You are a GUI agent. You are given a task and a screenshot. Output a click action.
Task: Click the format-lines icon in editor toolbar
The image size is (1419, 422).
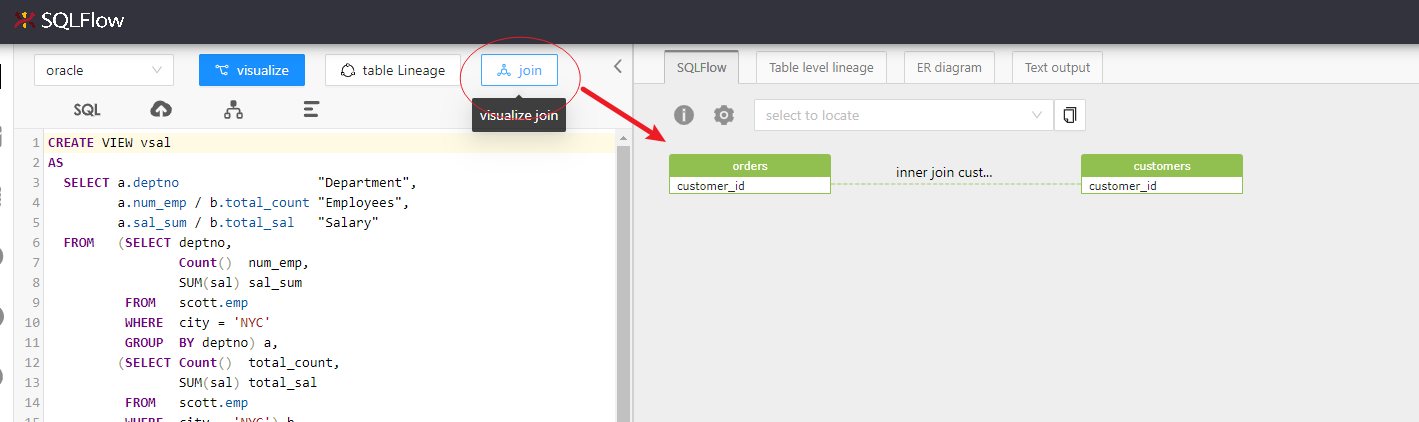pos(311,110)
